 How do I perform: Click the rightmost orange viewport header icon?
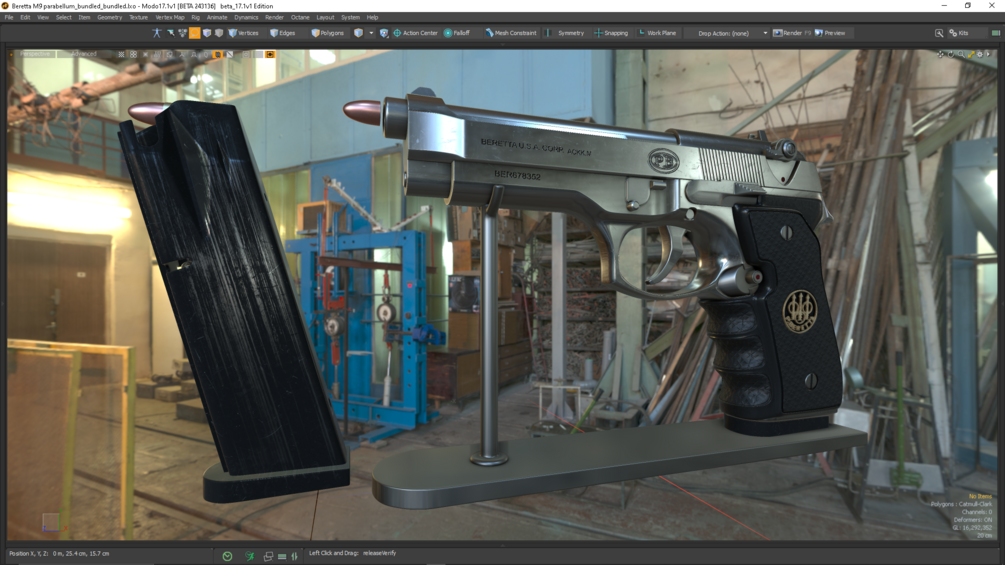pyautogui.click(x=270, y=54)
